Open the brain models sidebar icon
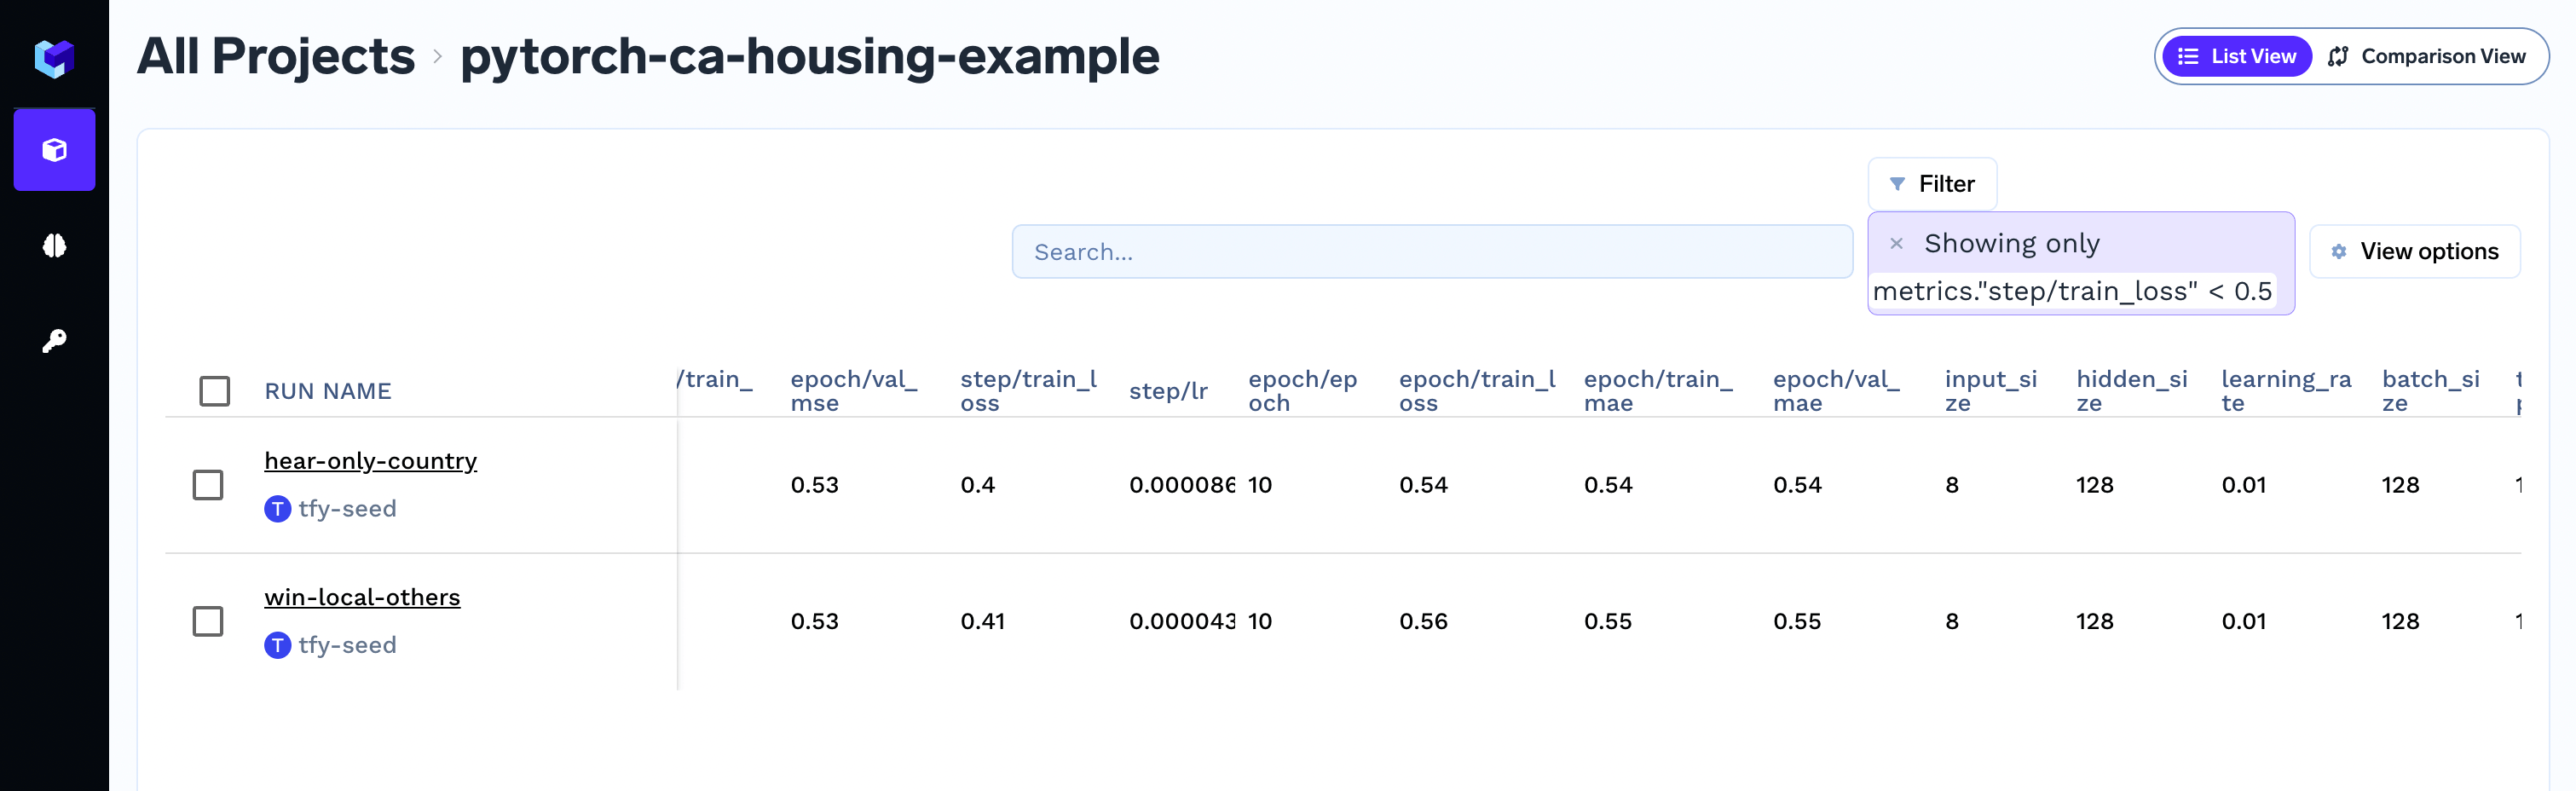Viewport: 2576px width, 791px height. 54,245
